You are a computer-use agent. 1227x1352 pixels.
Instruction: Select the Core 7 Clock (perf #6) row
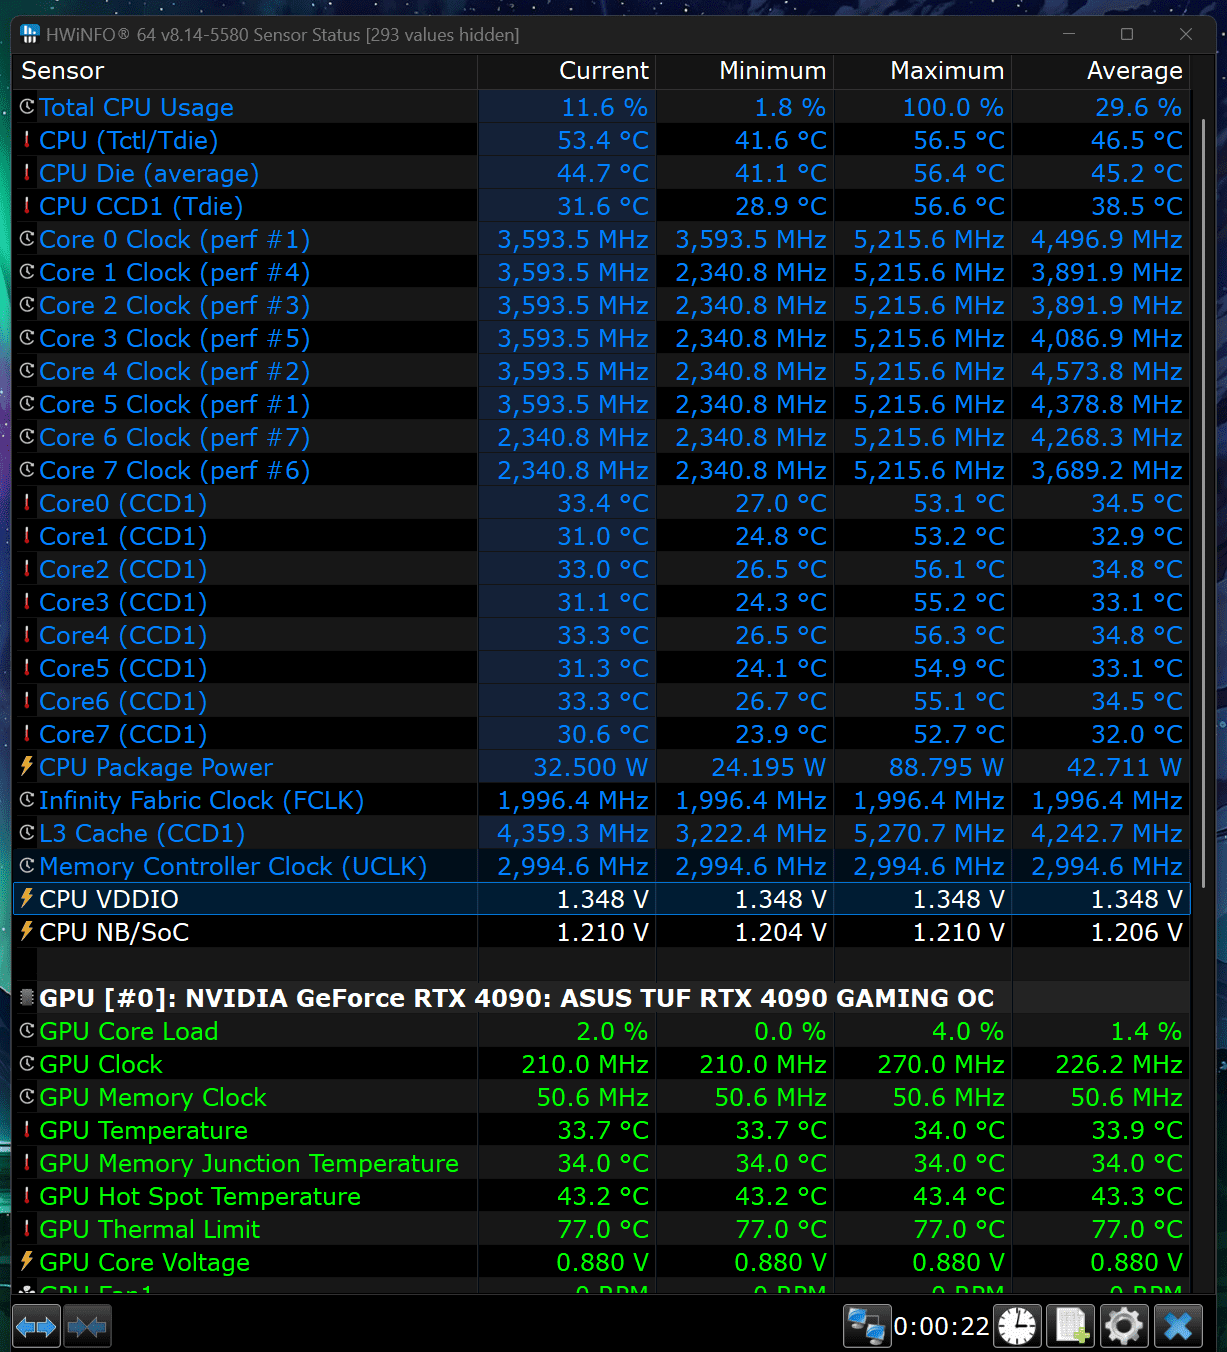(601, 470)
